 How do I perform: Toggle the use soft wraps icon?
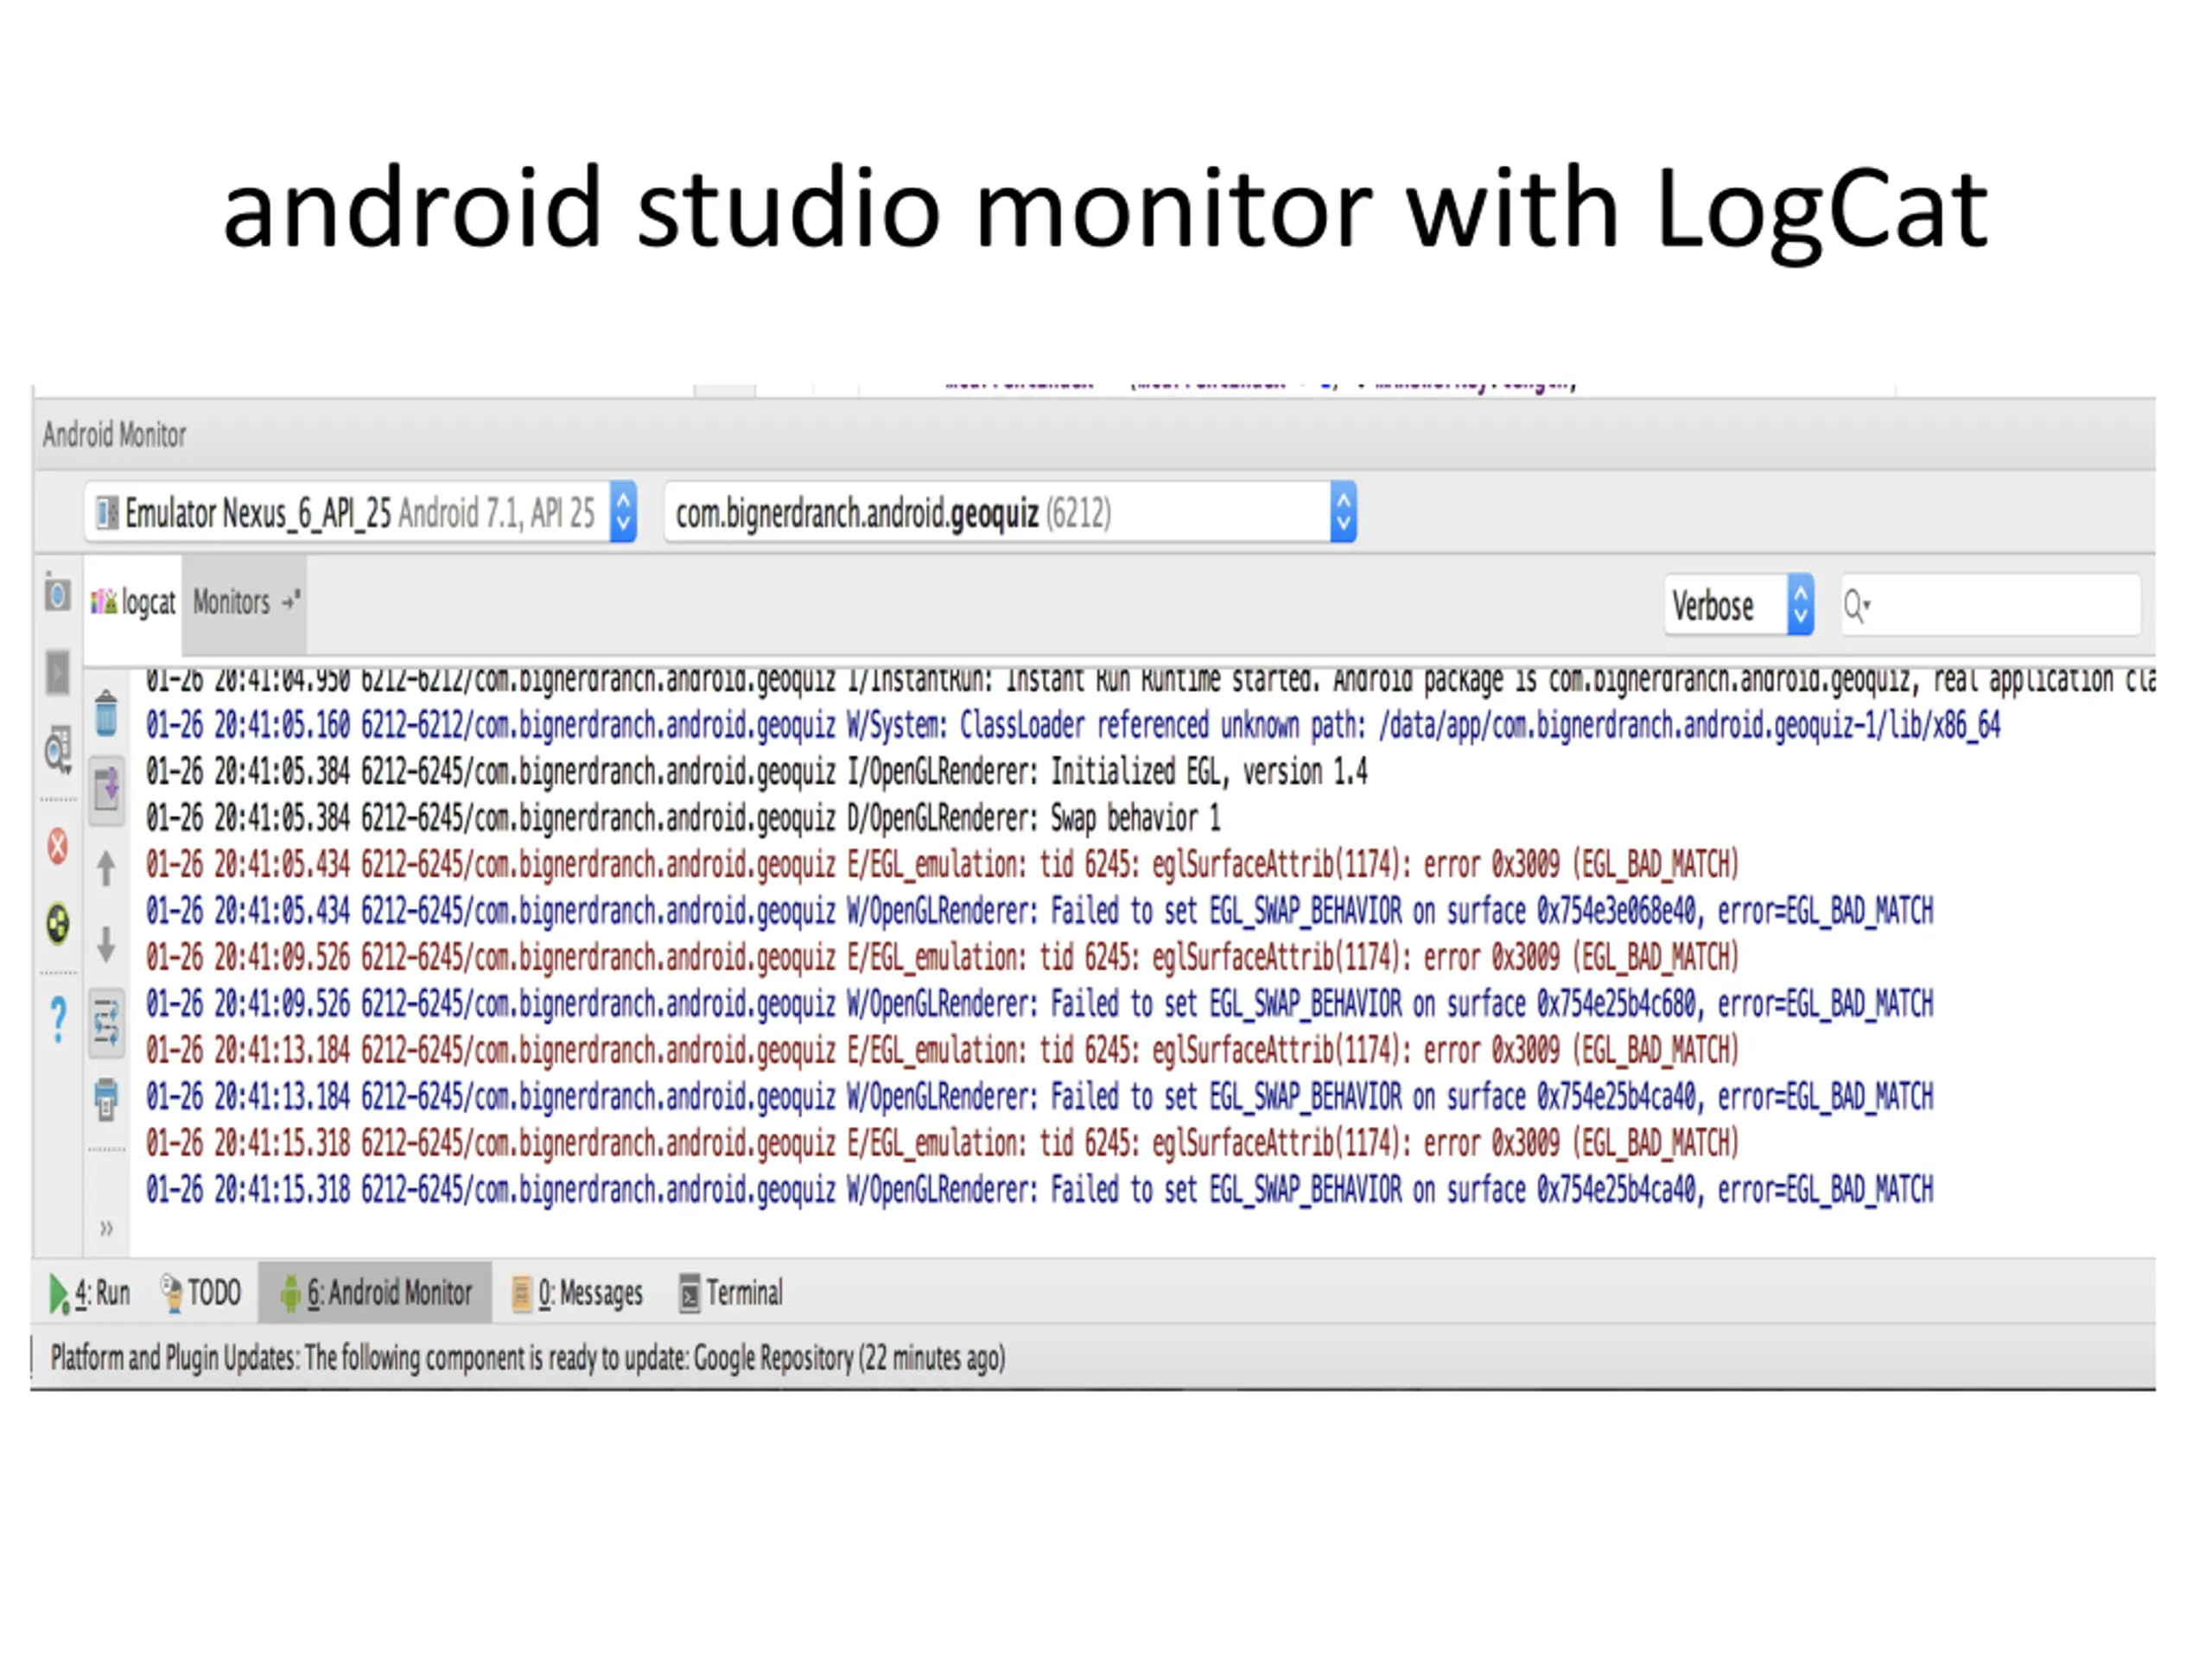(x=107, y=1023)
